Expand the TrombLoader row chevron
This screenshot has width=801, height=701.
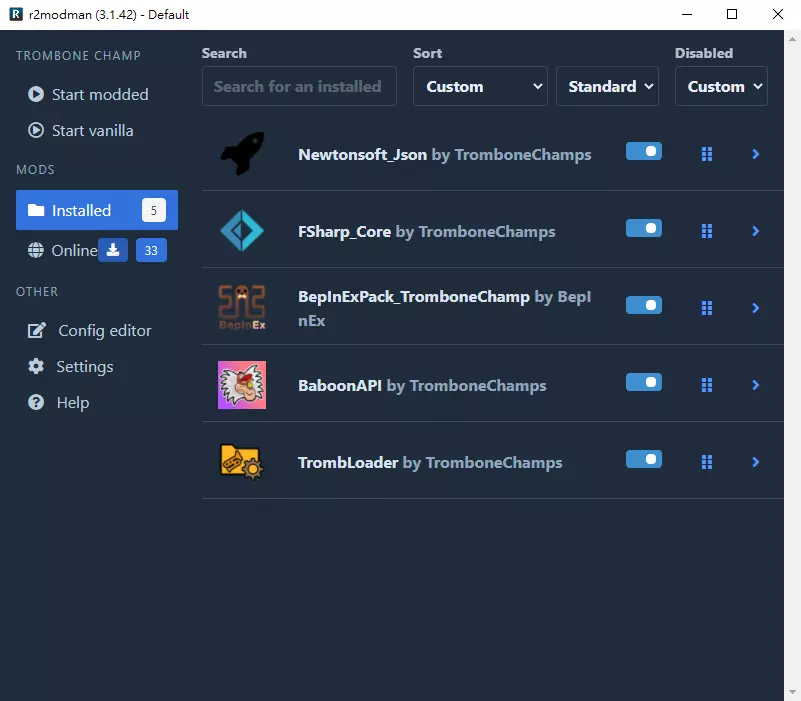point(756,462)
